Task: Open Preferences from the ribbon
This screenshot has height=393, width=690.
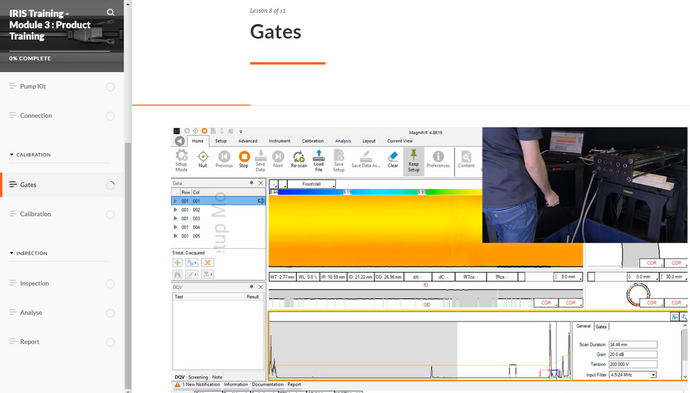Action: 438,159
